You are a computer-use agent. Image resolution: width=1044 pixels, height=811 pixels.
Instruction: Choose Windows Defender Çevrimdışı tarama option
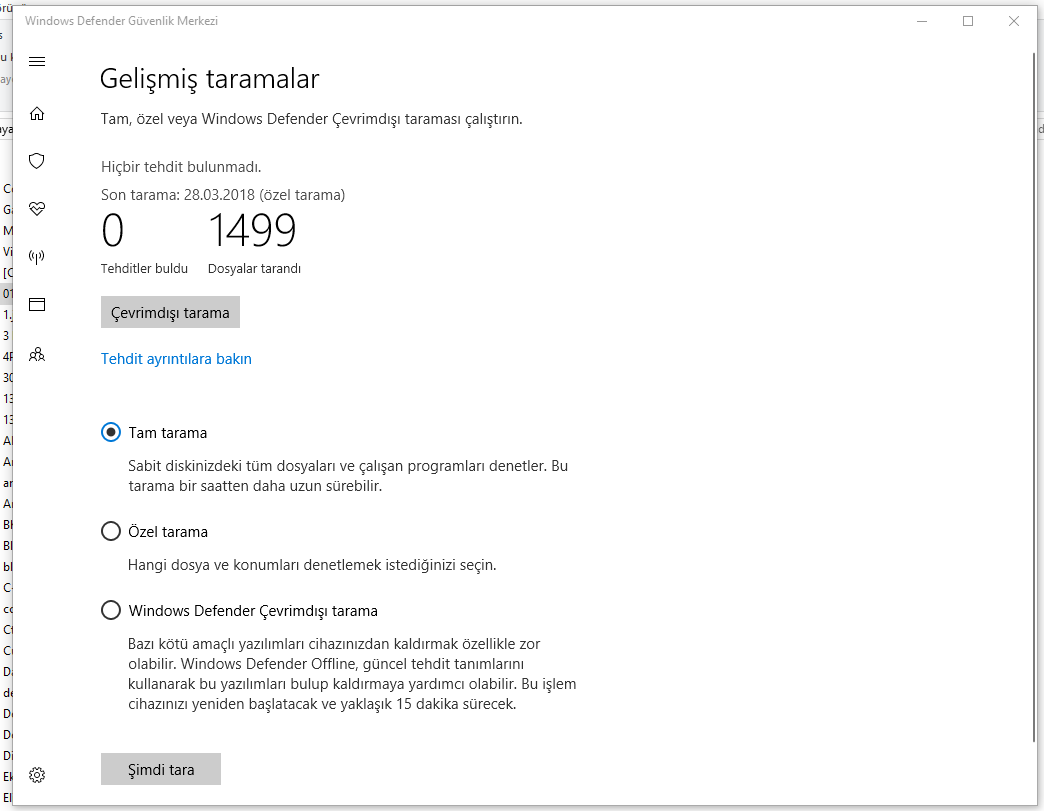[111, 610]
